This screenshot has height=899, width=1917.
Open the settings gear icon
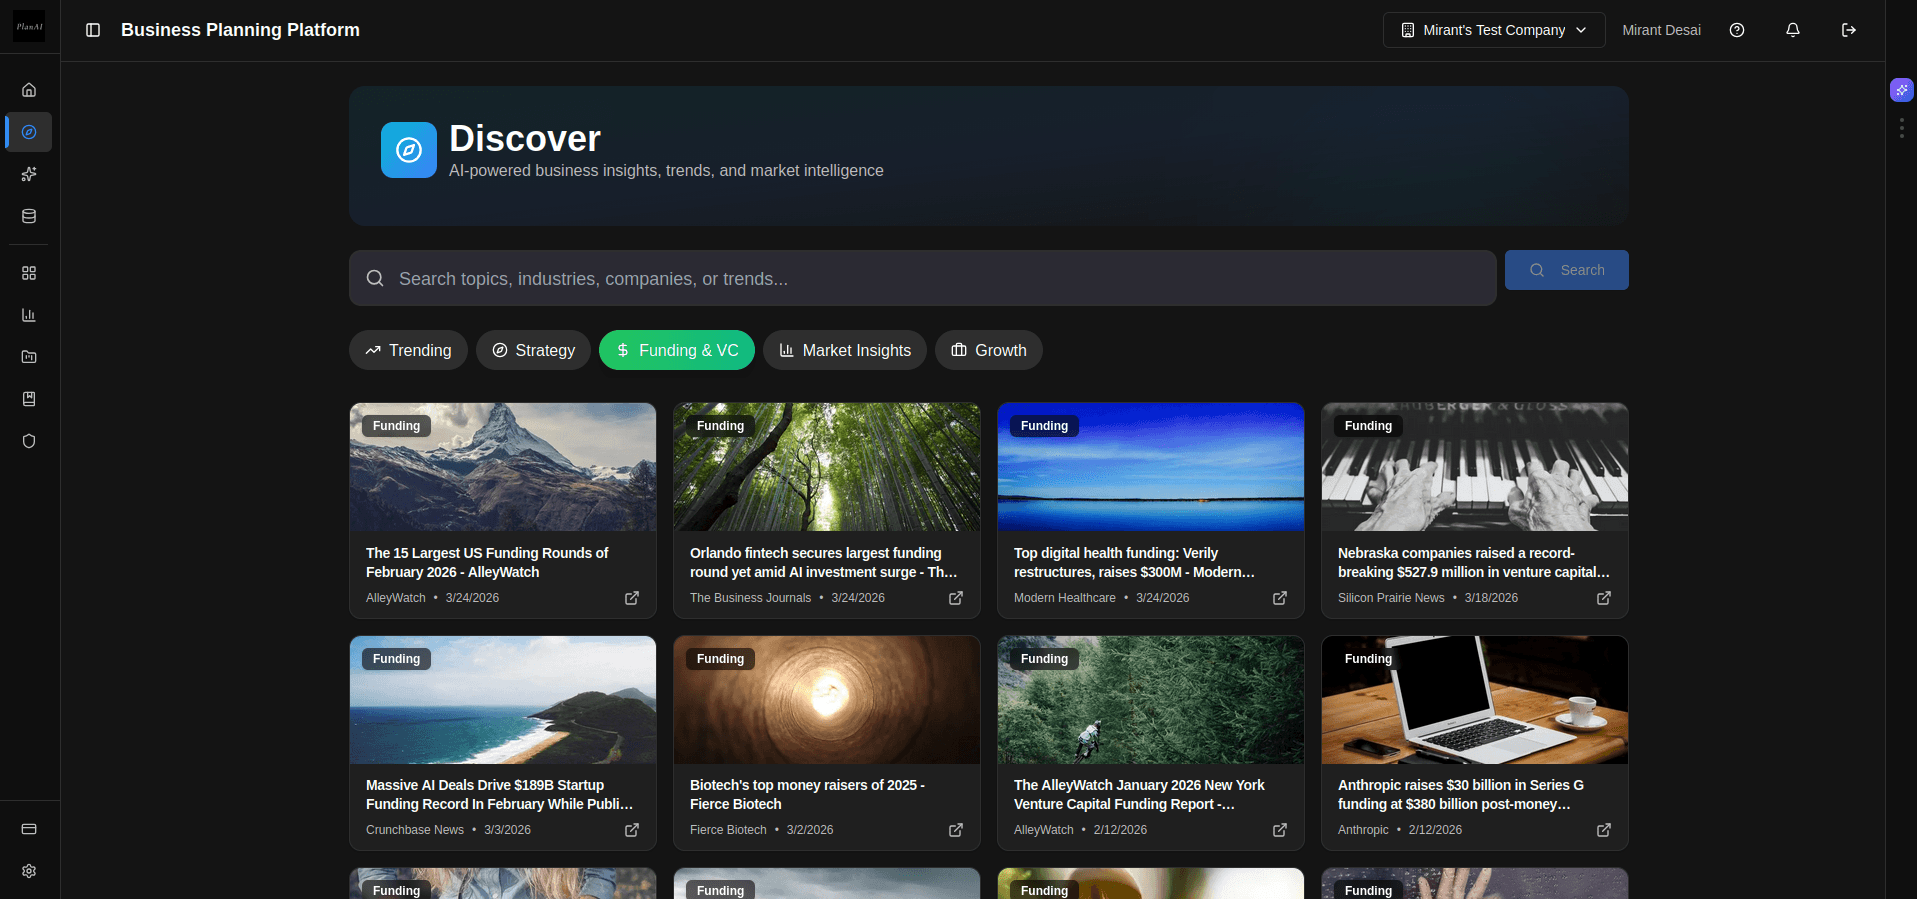[x=29, y=871]
